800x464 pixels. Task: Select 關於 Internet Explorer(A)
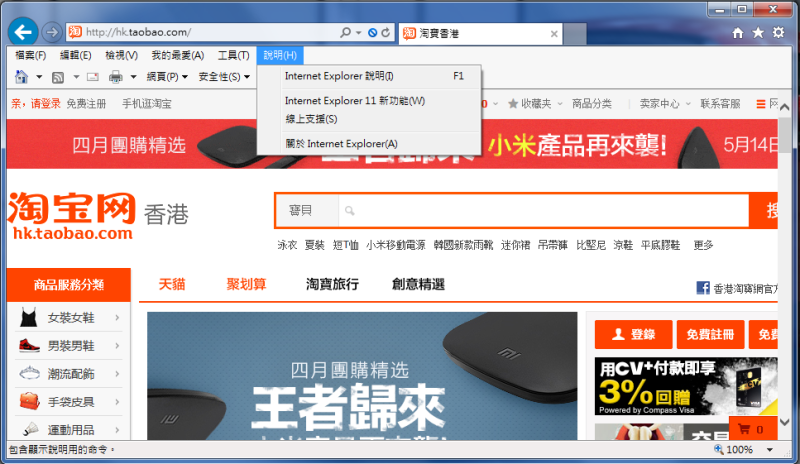[369, 144]
